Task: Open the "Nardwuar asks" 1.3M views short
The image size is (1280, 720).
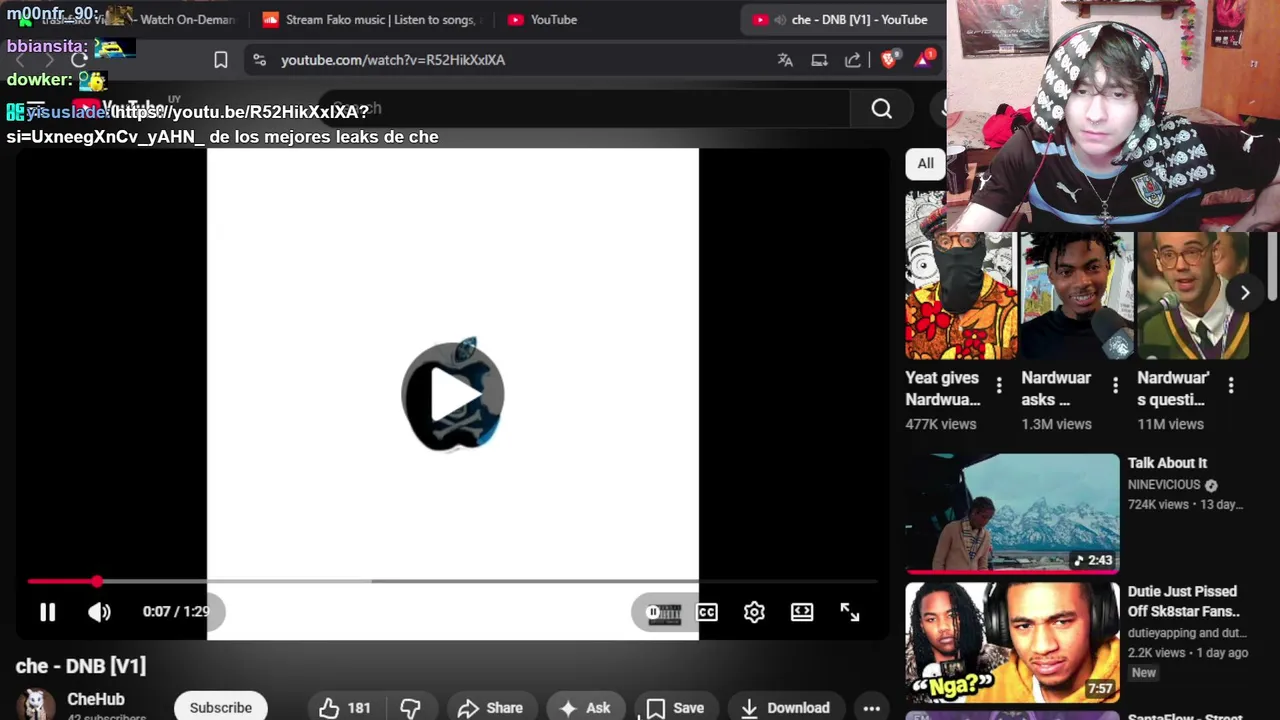Action: coord(1077,296)
